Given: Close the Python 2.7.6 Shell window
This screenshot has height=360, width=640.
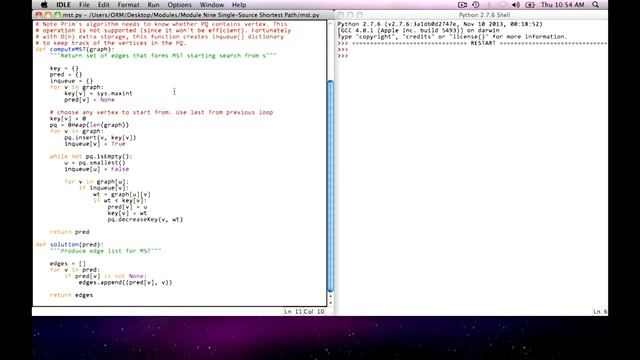Looking at the screenshot, I should pos(341,15).
